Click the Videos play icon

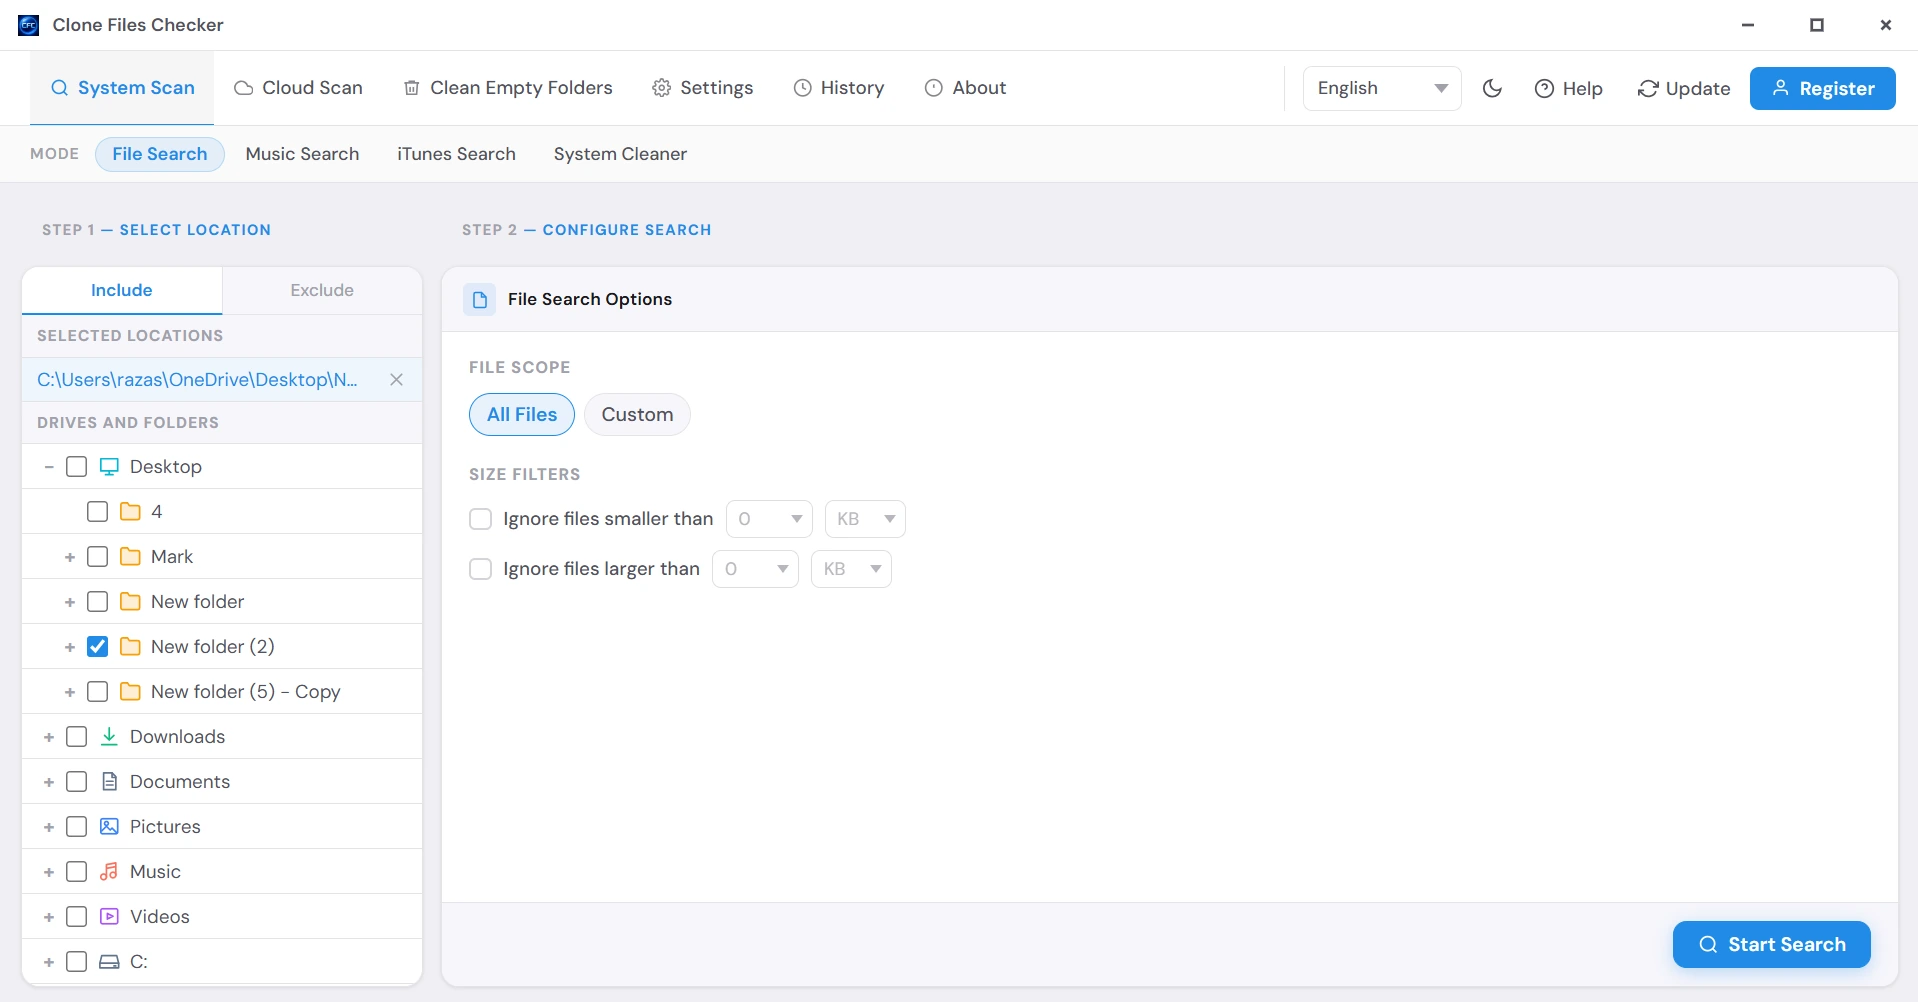coord(109,916)
